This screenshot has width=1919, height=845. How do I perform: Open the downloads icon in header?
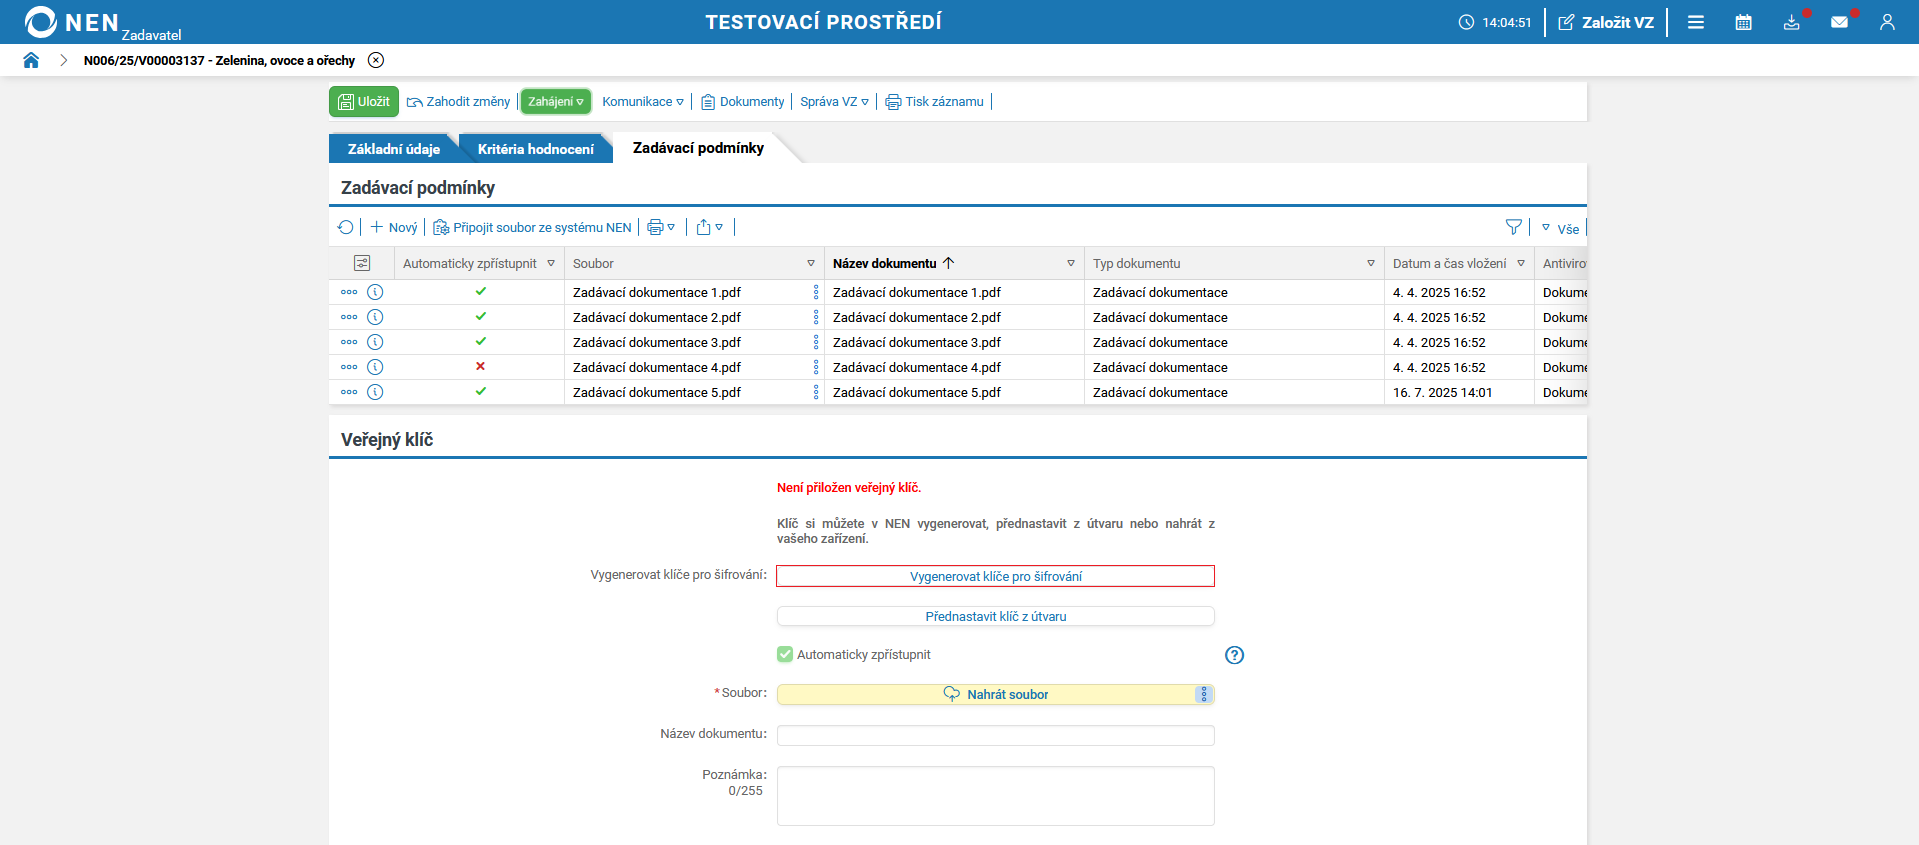tap(1791, 22)
